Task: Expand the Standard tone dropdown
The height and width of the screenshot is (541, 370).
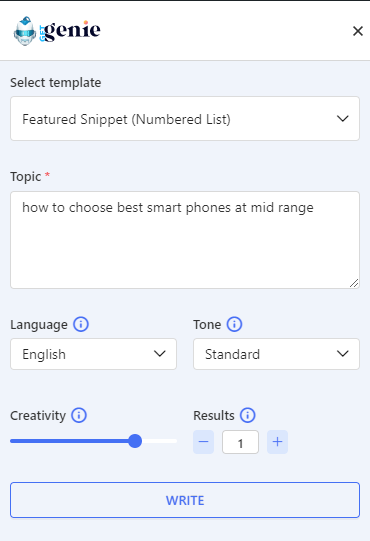Action: point(276,354)
